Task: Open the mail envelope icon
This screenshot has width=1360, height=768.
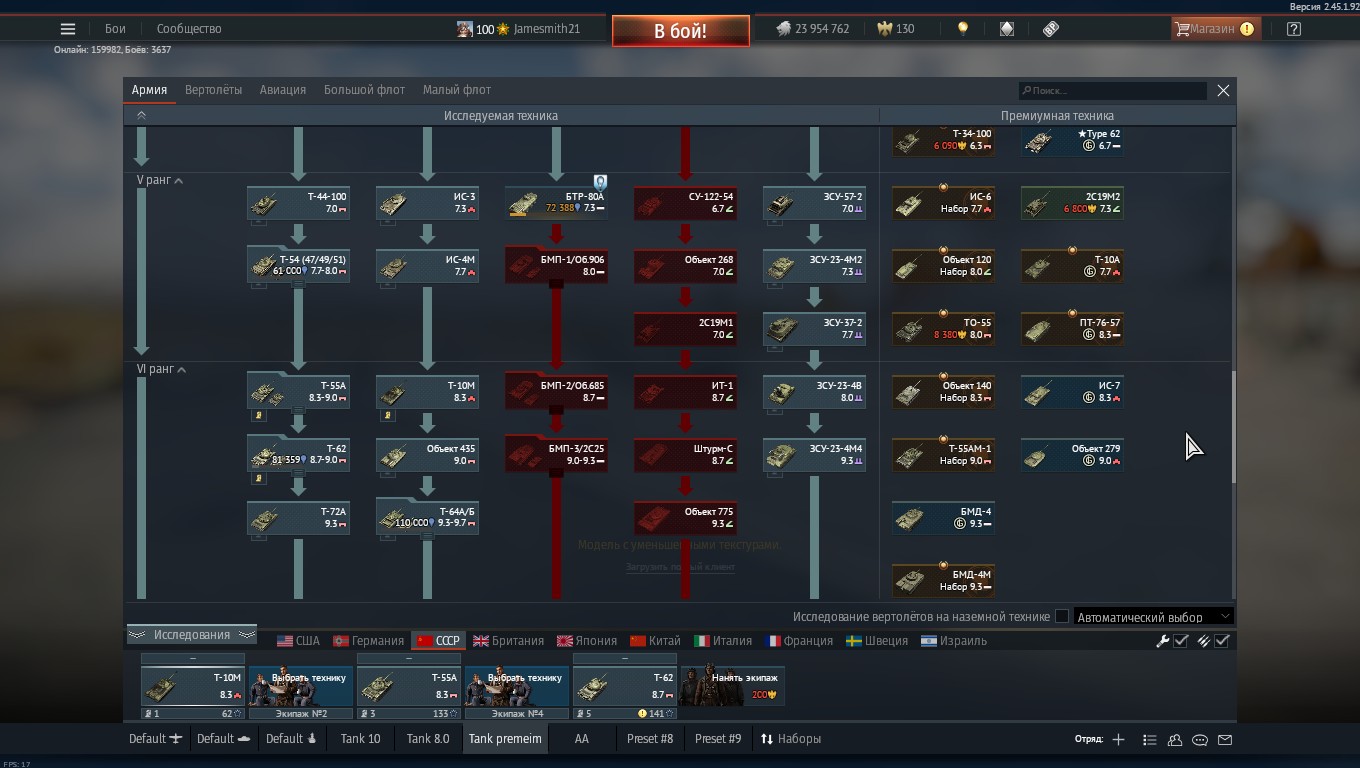Action: coord(1225,740)
